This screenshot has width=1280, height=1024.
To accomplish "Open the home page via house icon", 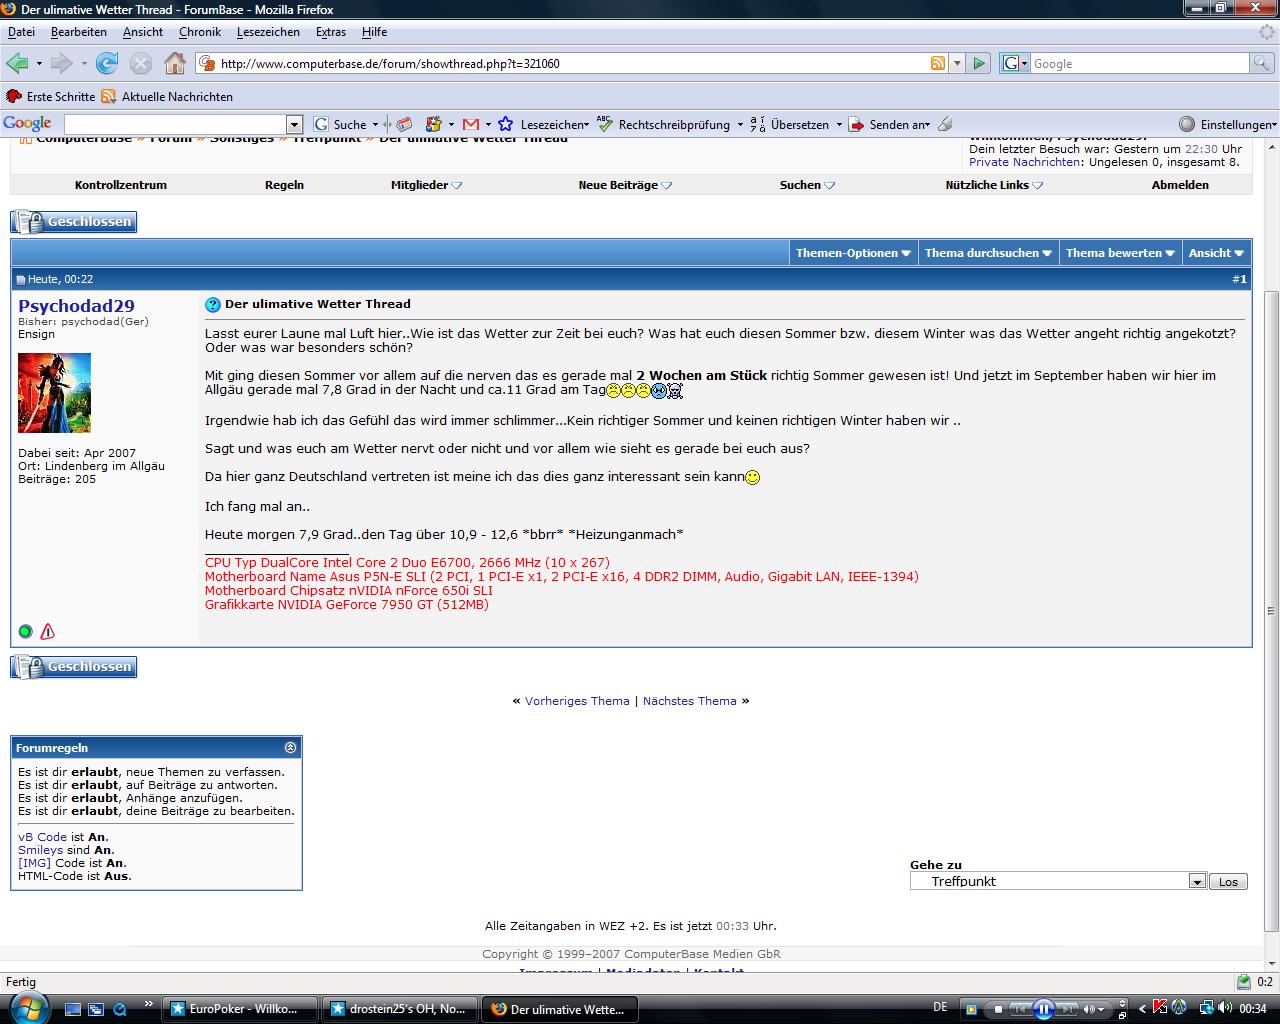I will click(x=175, y=63).
